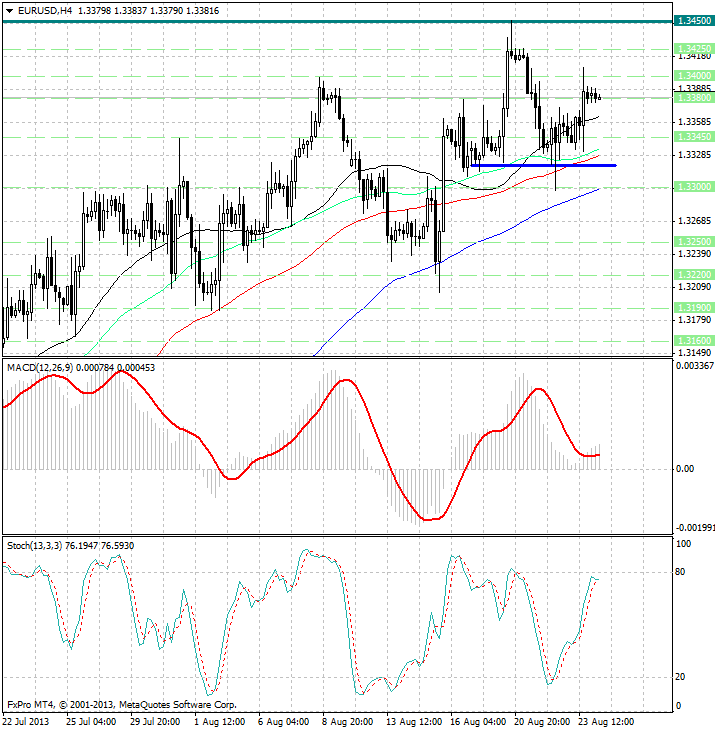Select the 1.33800 green price label
This screenshot has width=715, height=730.
click(x=693, y=98)
